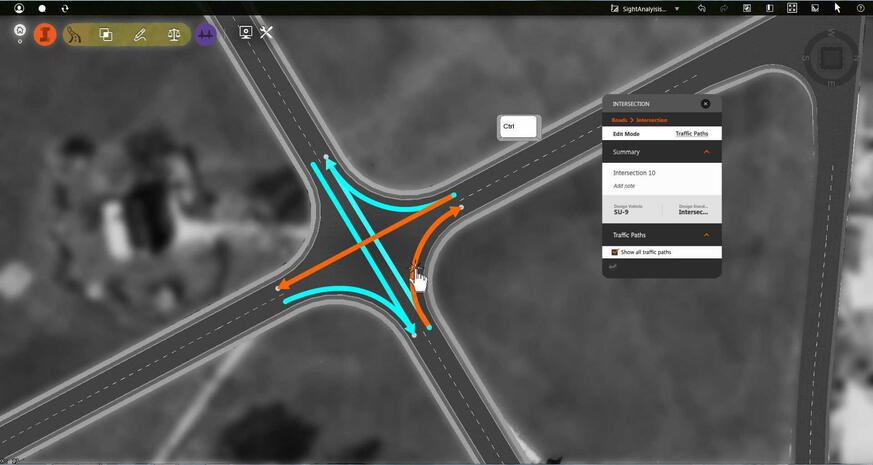
Task: Switch to Traffic Paths tab
Action: tap(691, 133)
